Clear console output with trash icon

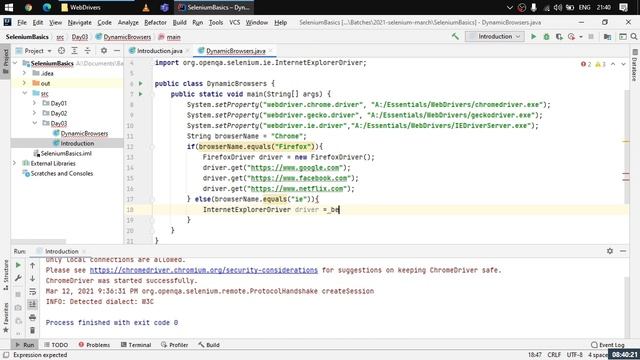coord(32,330)
